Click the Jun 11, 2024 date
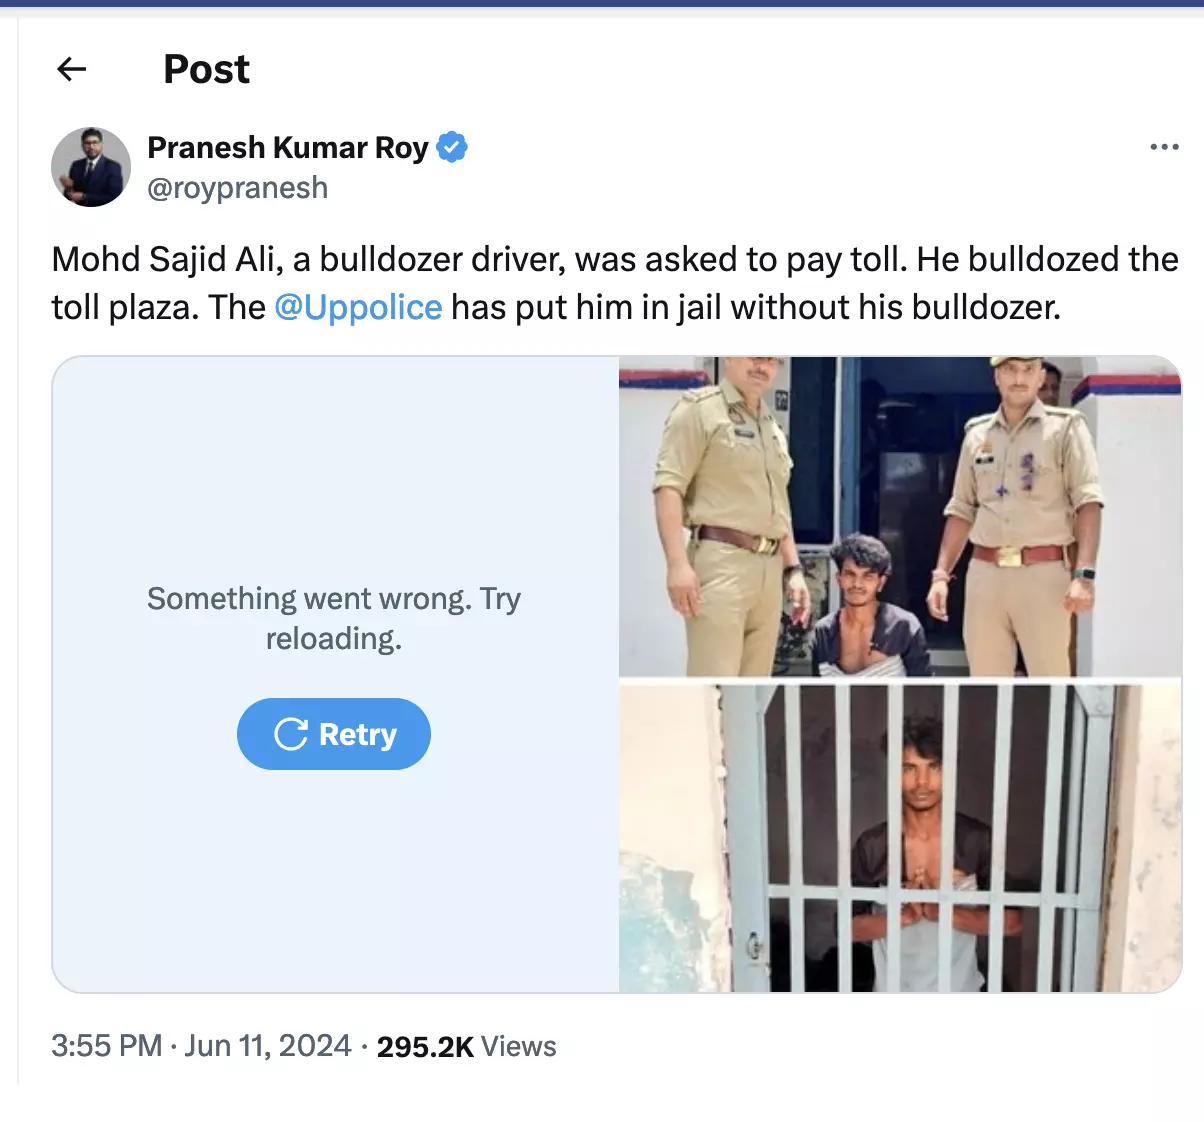The height and width of the screenshot is (1122, 1204). 268,1046
